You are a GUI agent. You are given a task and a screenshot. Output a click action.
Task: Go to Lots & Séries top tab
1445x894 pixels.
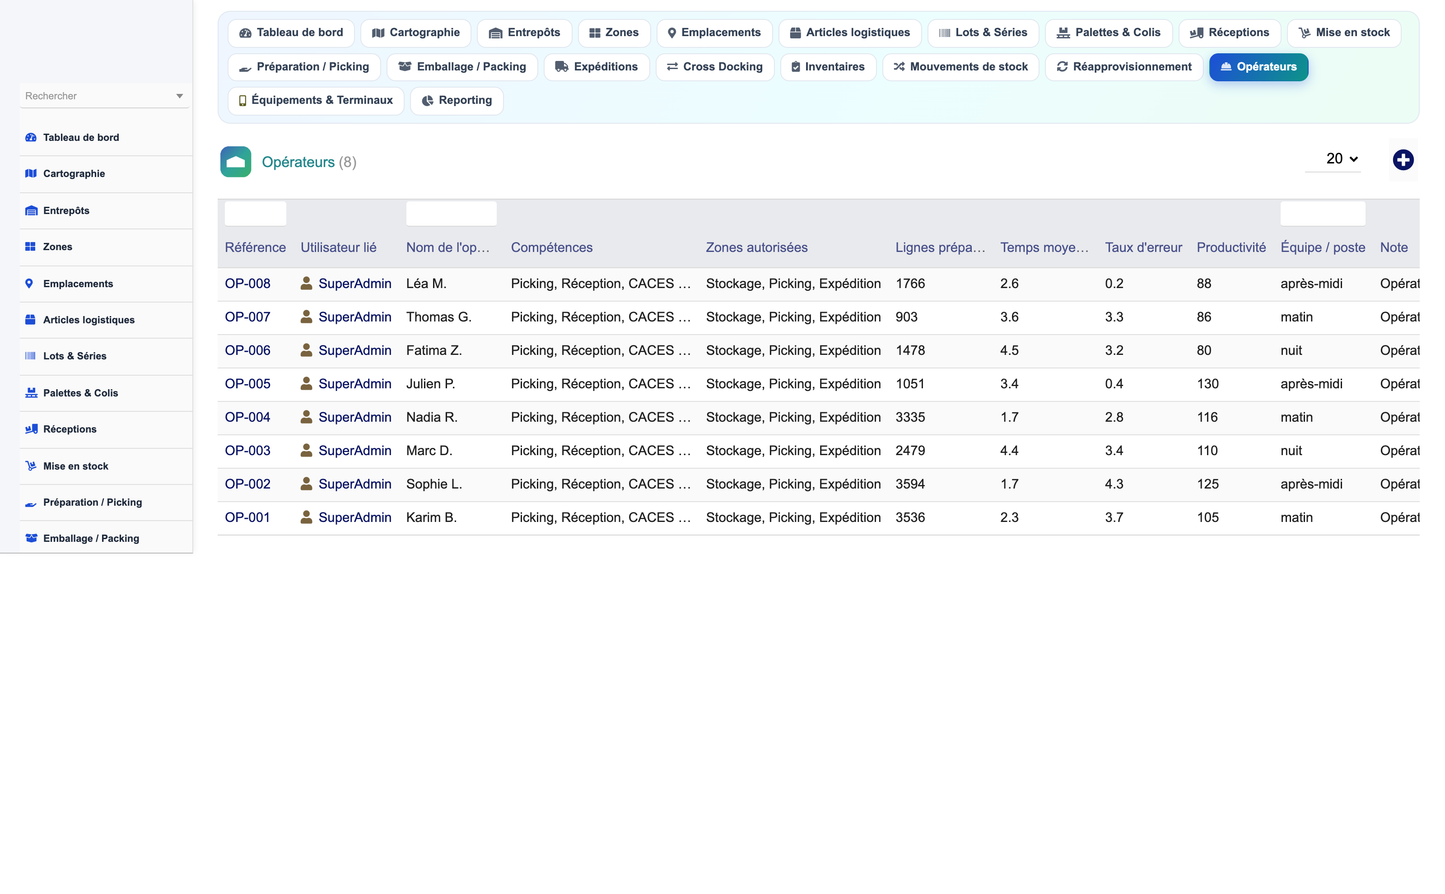click(983, 33)
